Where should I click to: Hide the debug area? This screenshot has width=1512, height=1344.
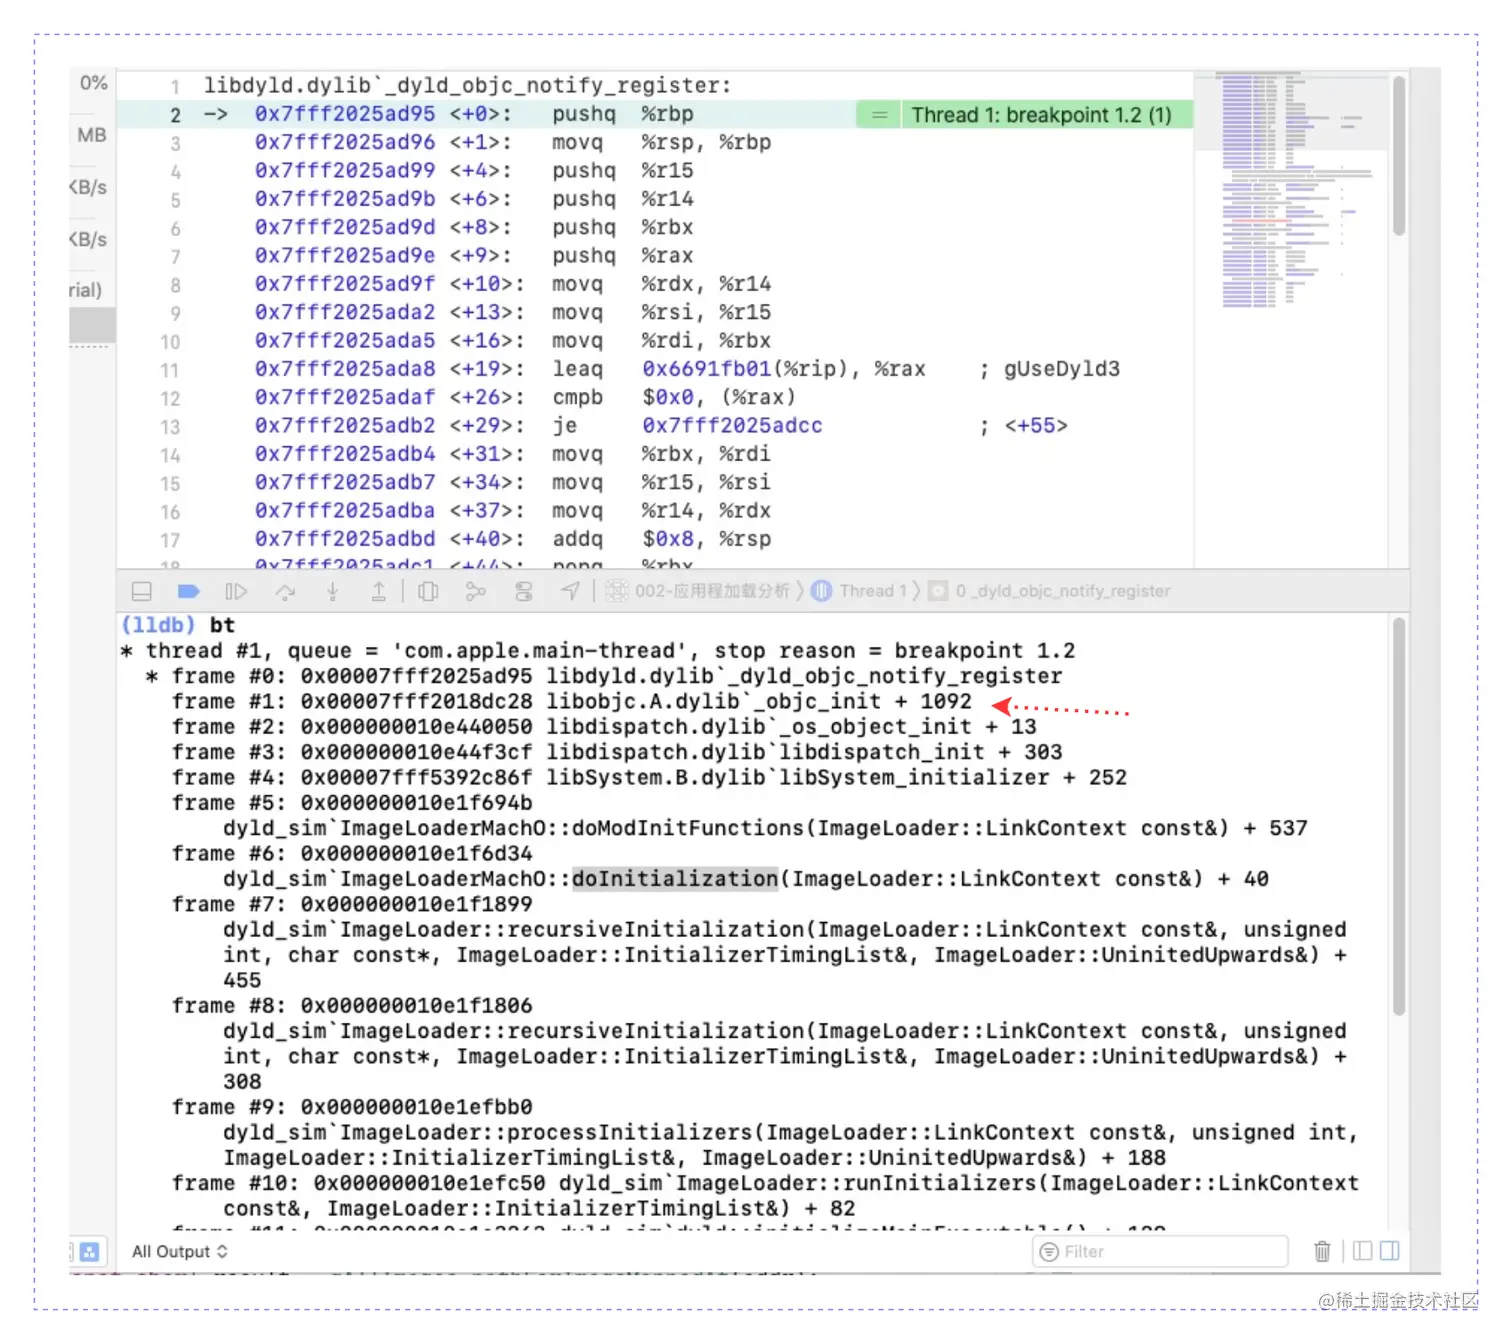tap(142, 591)
